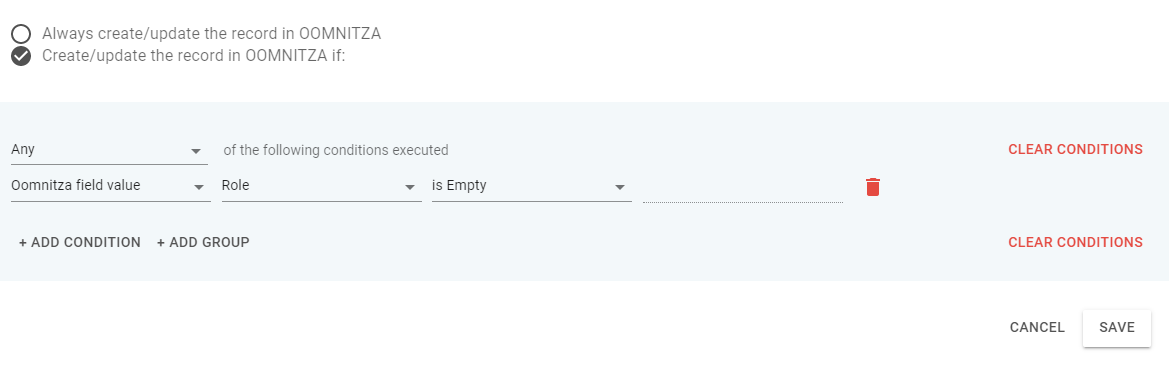Click the arrow beside Oomnitza field value
The image size is (1169, 366).
point(198,187)
